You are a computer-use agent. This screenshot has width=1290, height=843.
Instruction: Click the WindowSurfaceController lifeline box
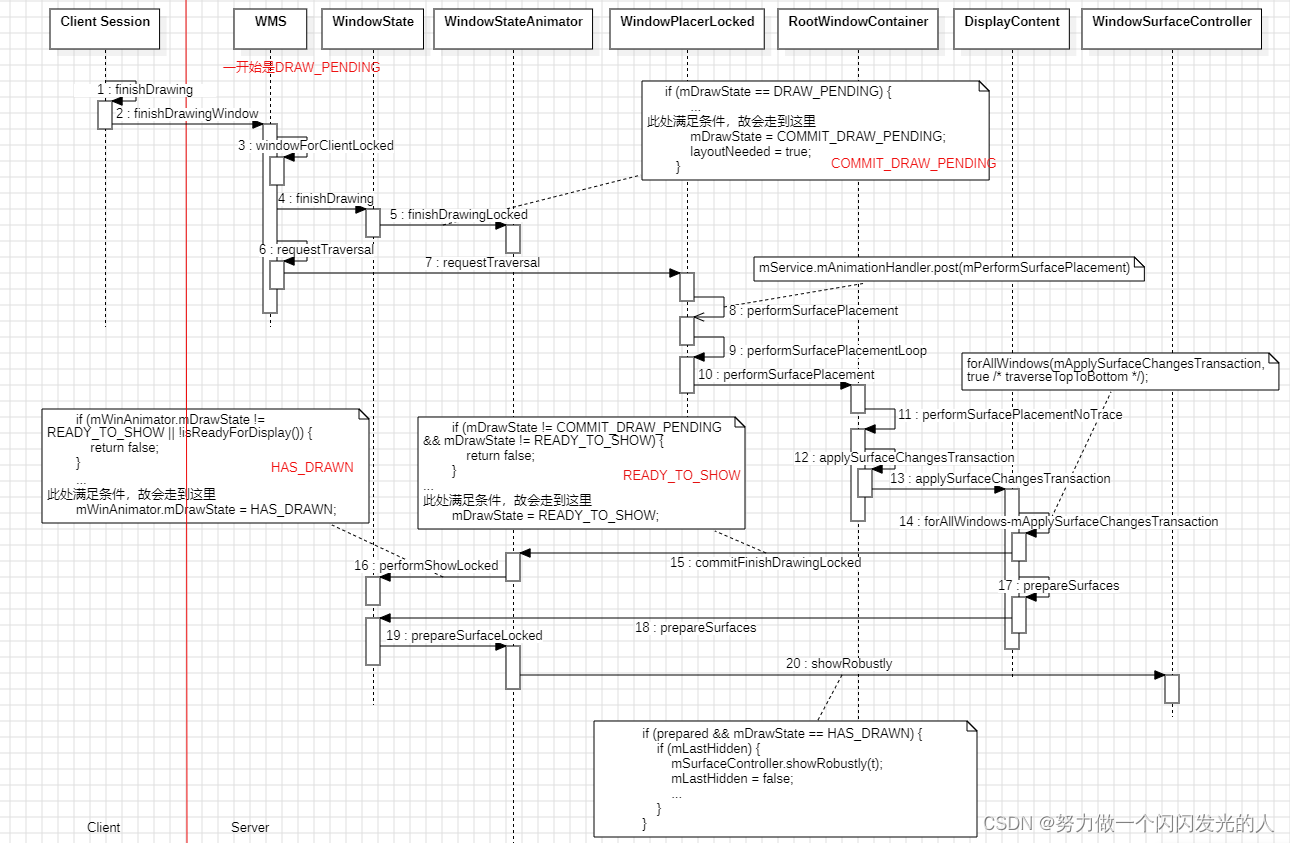[x=1171, y=28]
